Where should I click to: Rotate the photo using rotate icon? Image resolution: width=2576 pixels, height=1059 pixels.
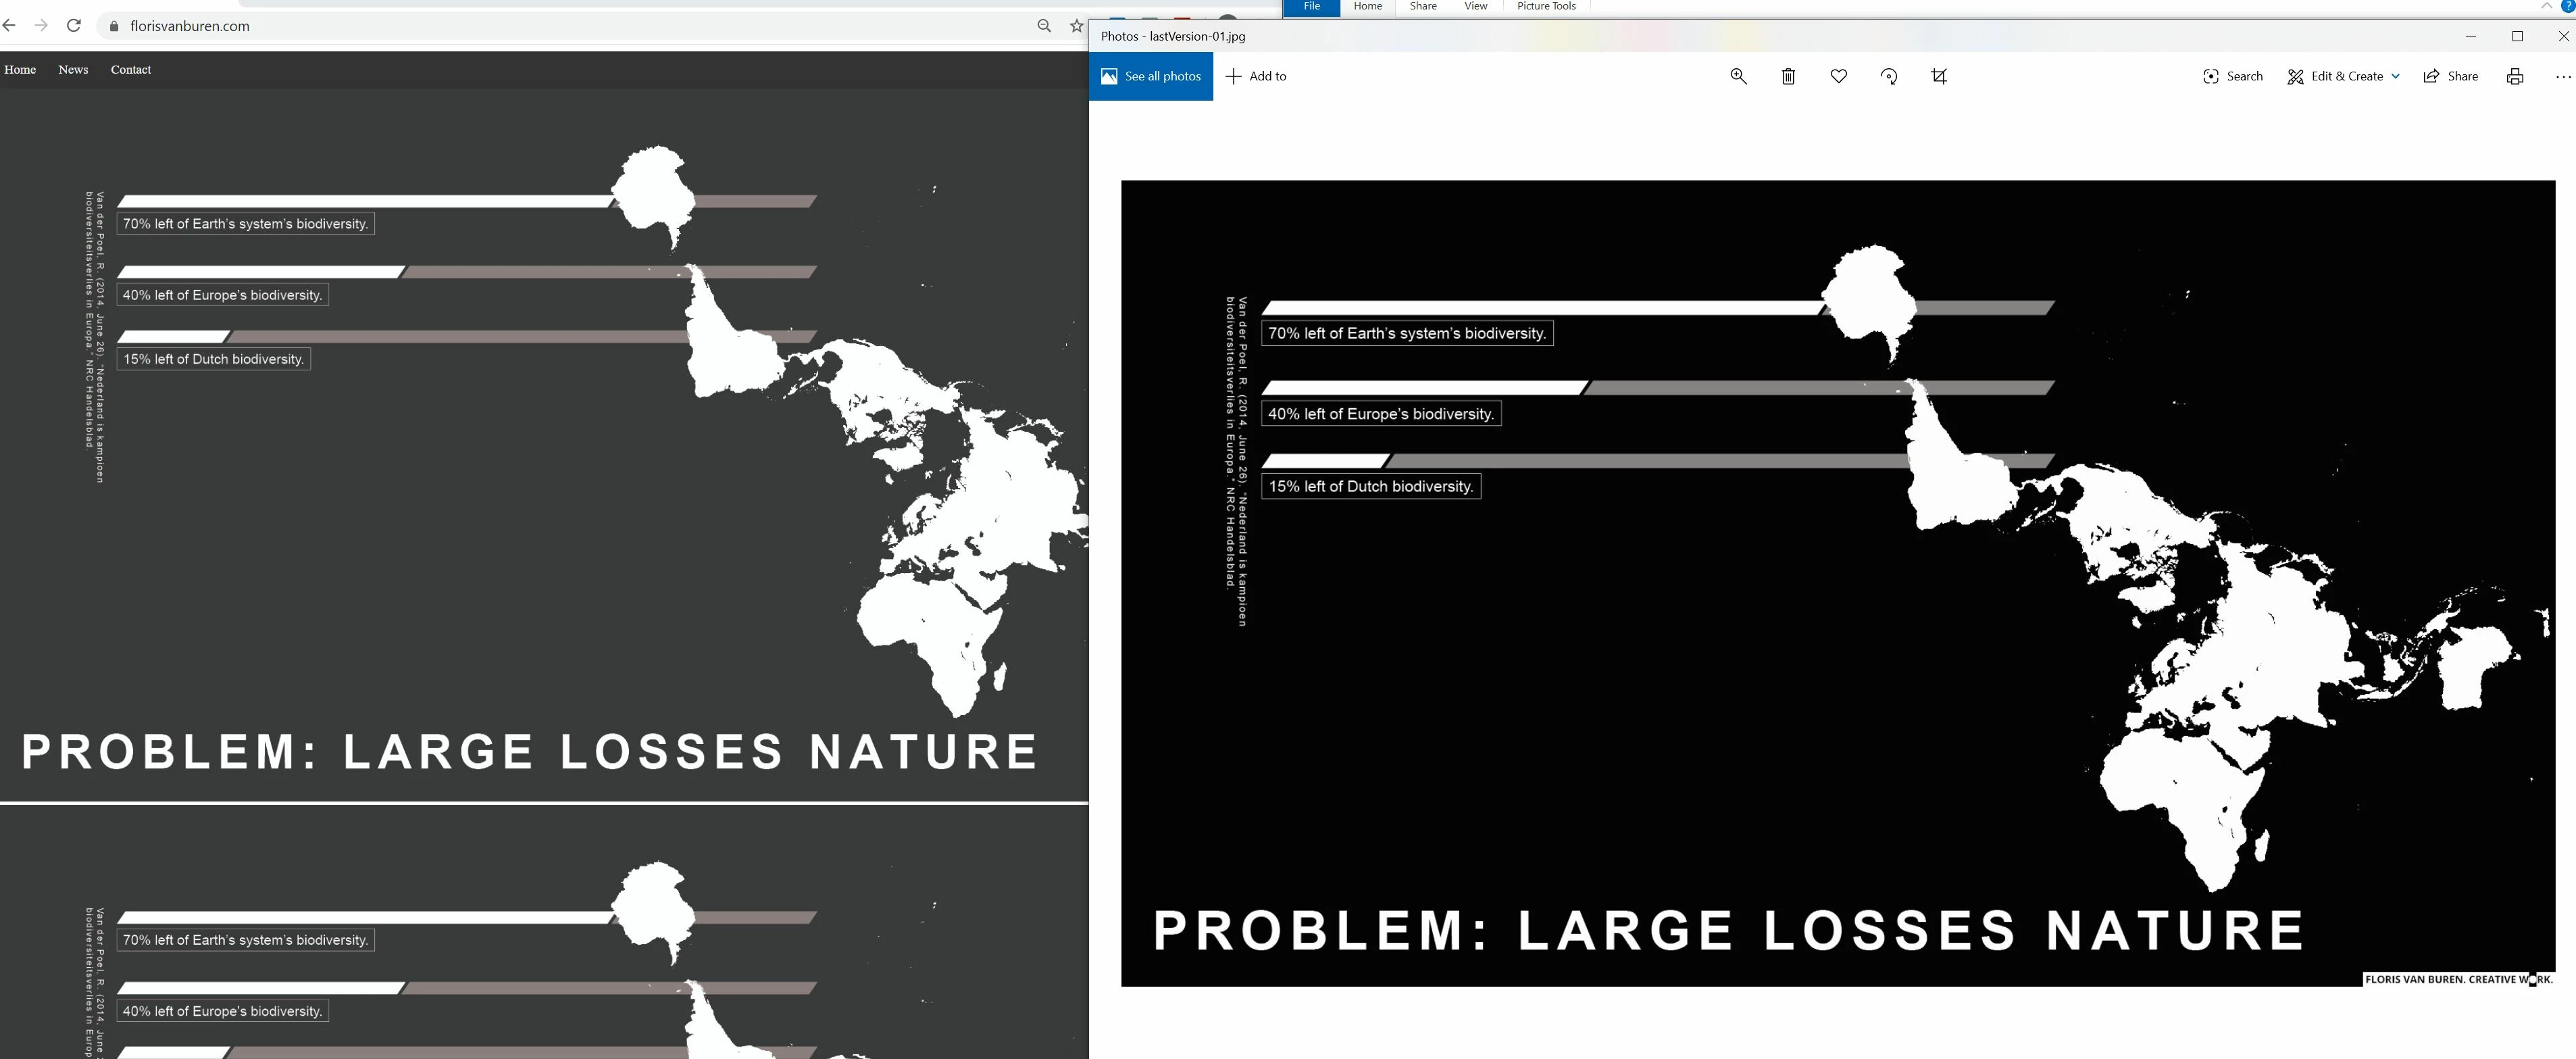(x=1888, y=76)
